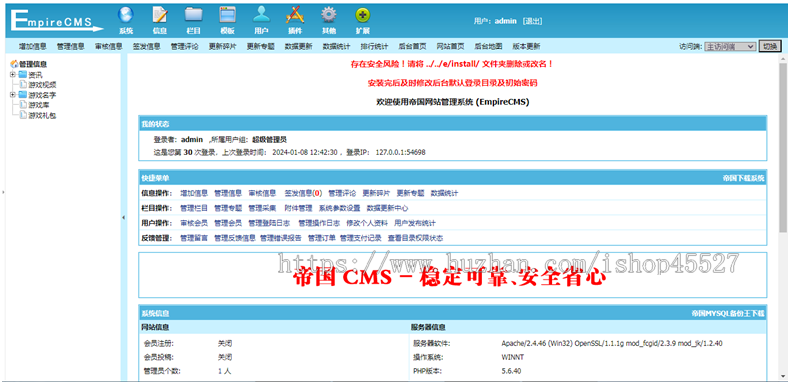Select 后台地图 in the top submenu bar
This screenshot has width=790, height=384.
point(488,46)
